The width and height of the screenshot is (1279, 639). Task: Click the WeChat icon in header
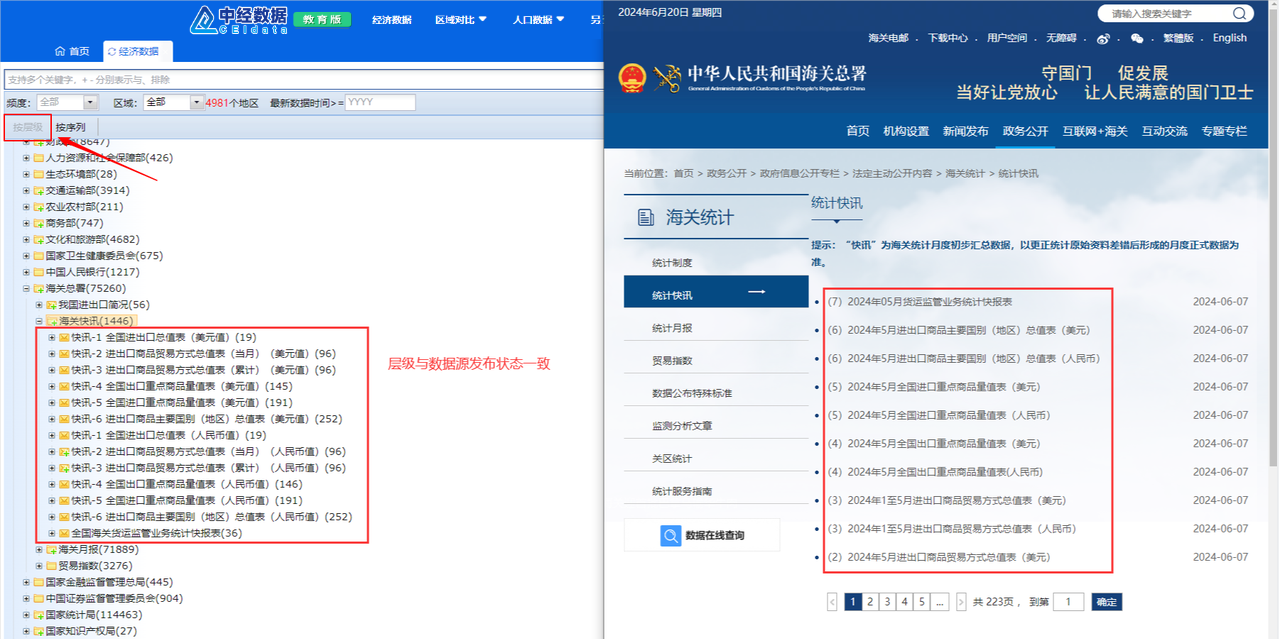(x=1137, y=38)
